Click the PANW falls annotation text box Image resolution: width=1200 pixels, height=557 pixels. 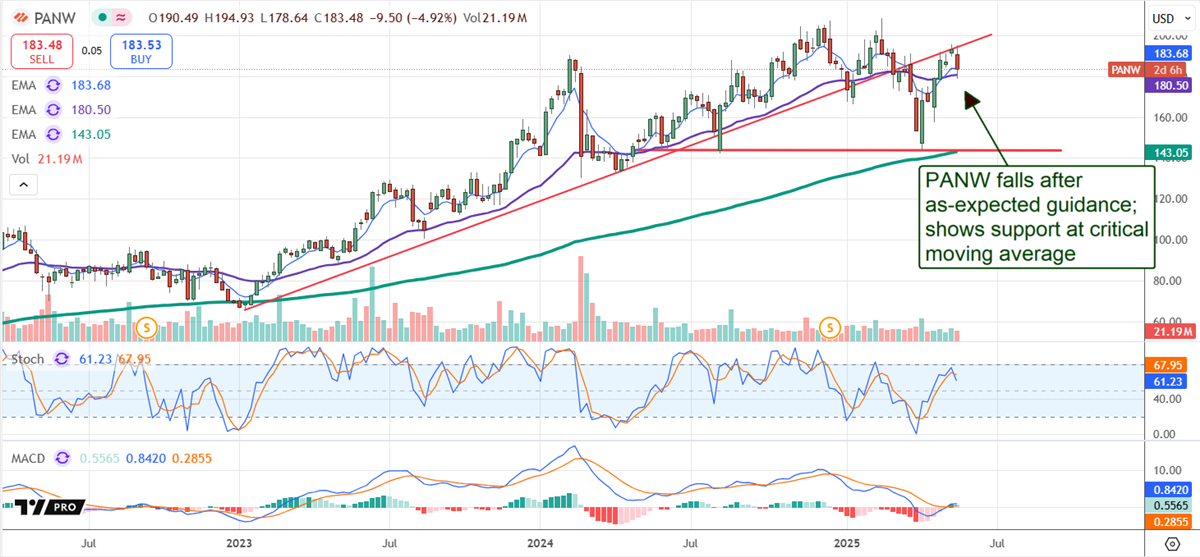(1035, 217)
